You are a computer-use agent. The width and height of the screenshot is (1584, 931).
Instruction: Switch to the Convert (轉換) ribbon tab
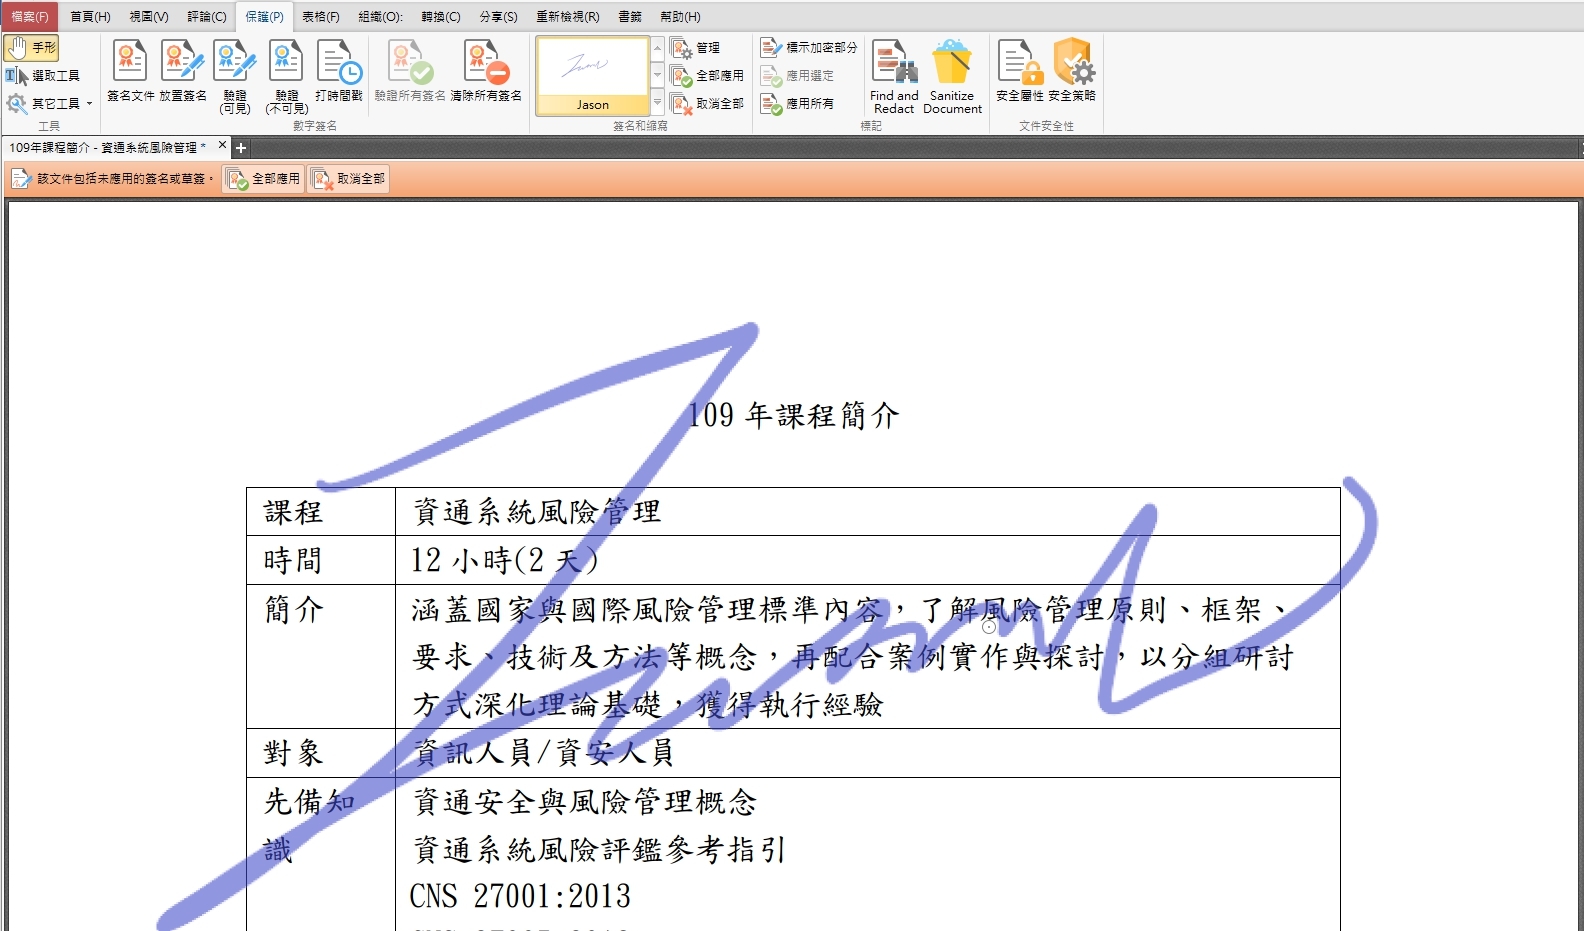pyautogui.click(x=441, y=16)
